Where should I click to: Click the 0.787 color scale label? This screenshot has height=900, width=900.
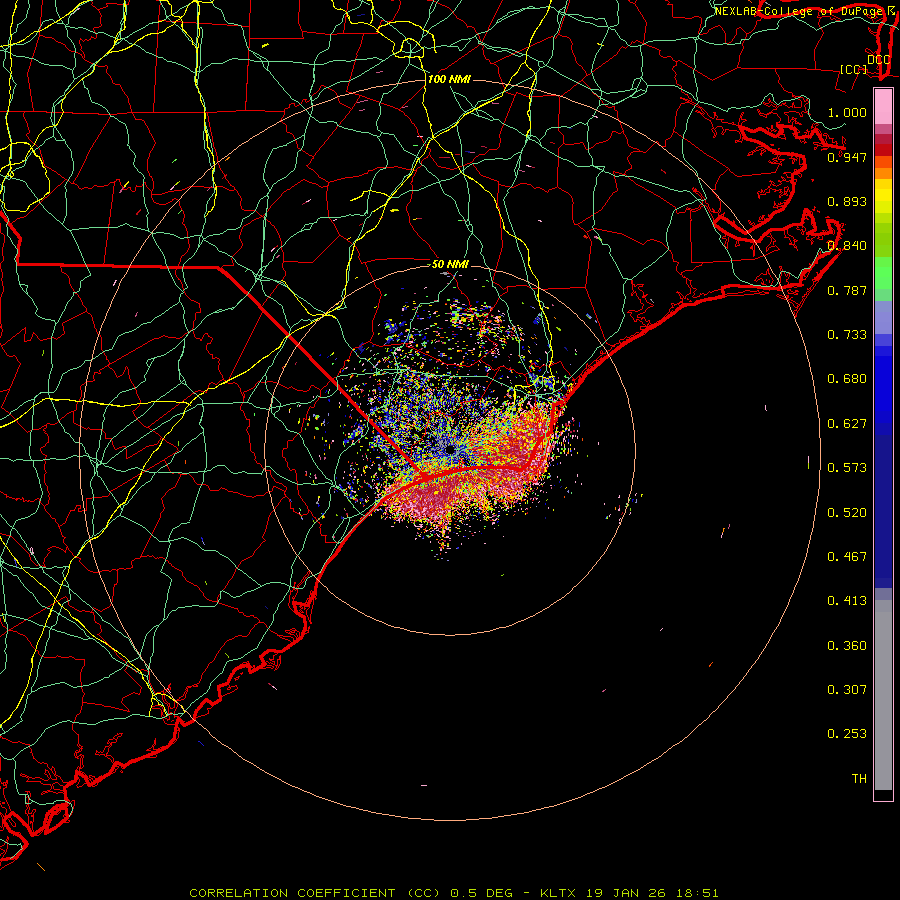[x=847, y=290]
